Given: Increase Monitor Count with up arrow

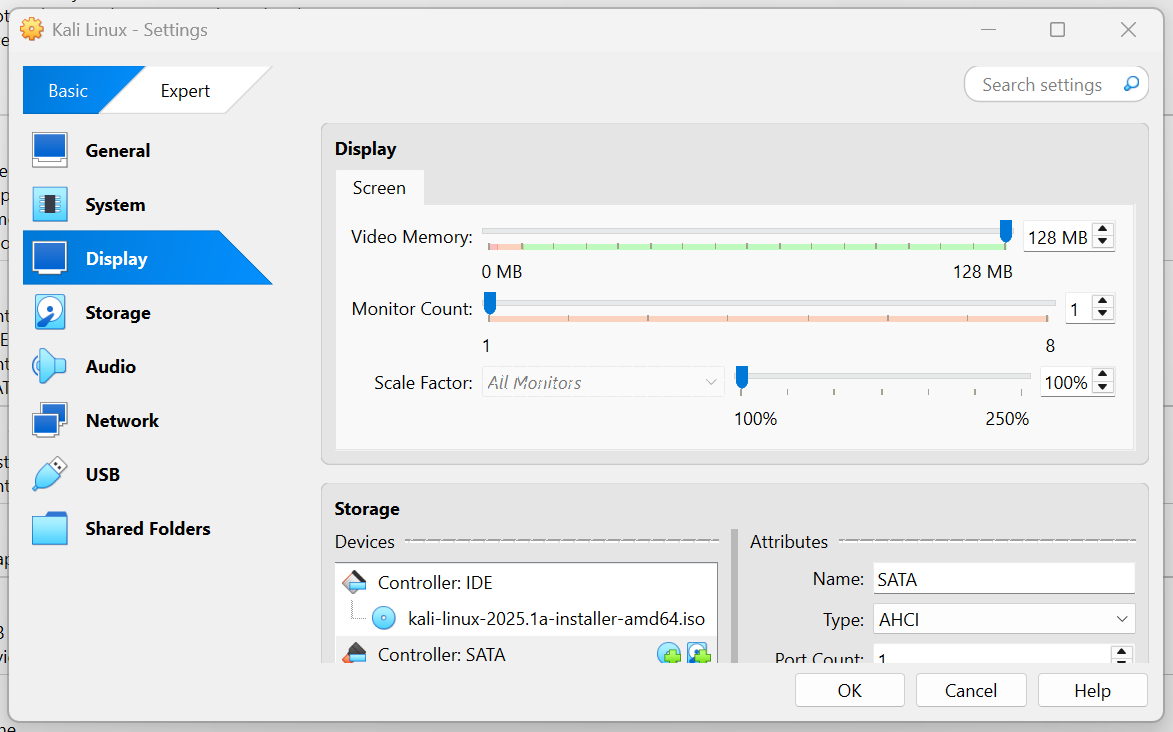Looking at the screenshot, I should (1103, 301).
